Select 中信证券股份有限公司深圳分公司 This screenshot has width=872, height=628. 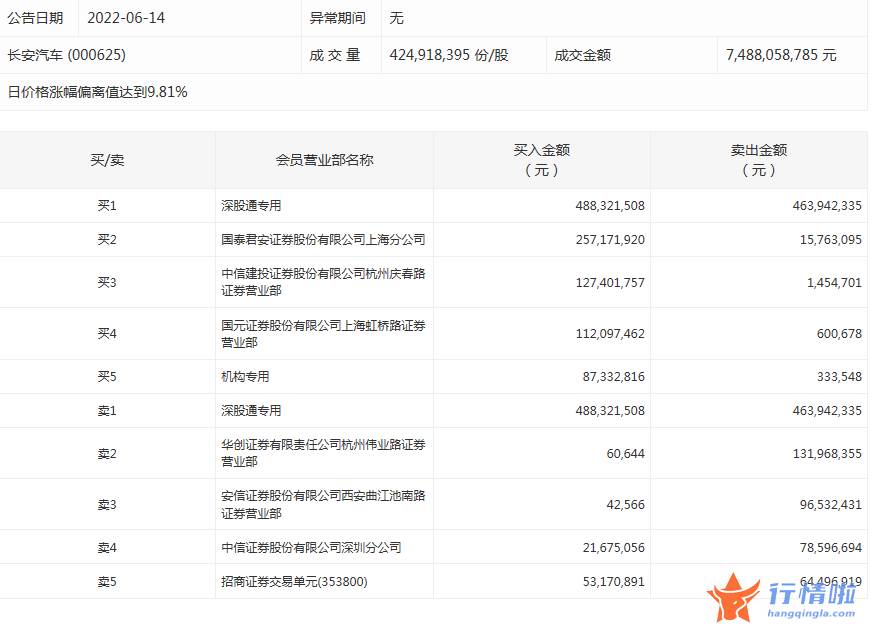[311, 548]
